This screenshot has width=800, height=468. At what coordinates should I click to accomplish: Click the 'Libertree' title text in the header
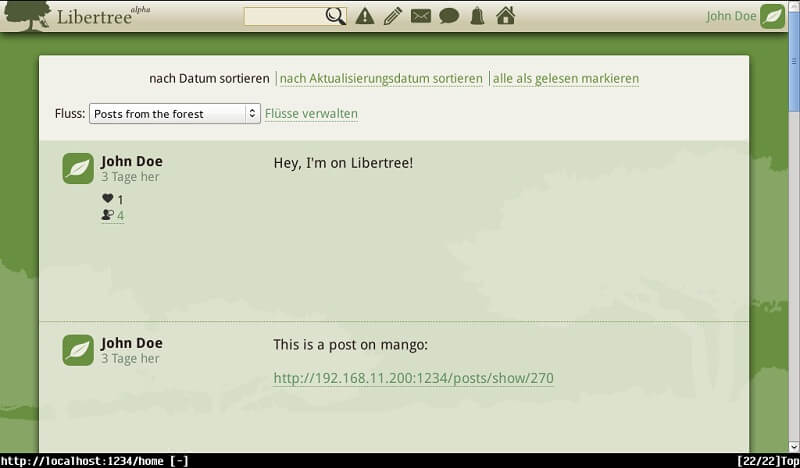coord(94,17)
